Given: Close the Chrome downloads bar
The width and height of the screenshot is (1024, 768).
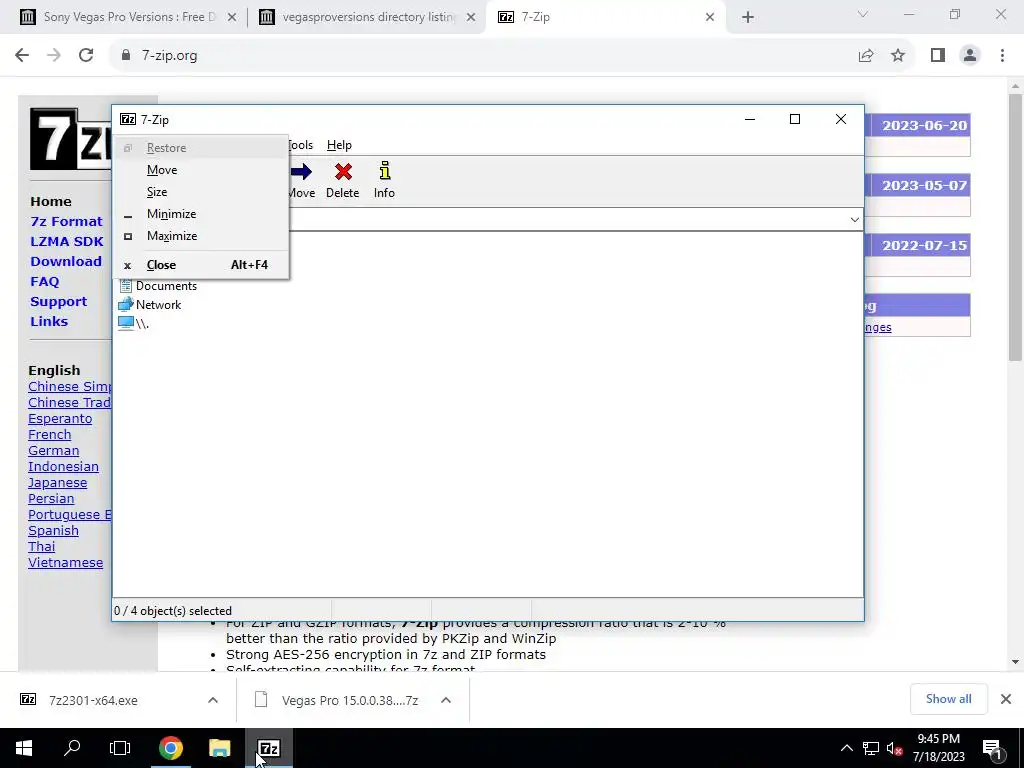Looking at the screenshot, I should point(1006,699).
